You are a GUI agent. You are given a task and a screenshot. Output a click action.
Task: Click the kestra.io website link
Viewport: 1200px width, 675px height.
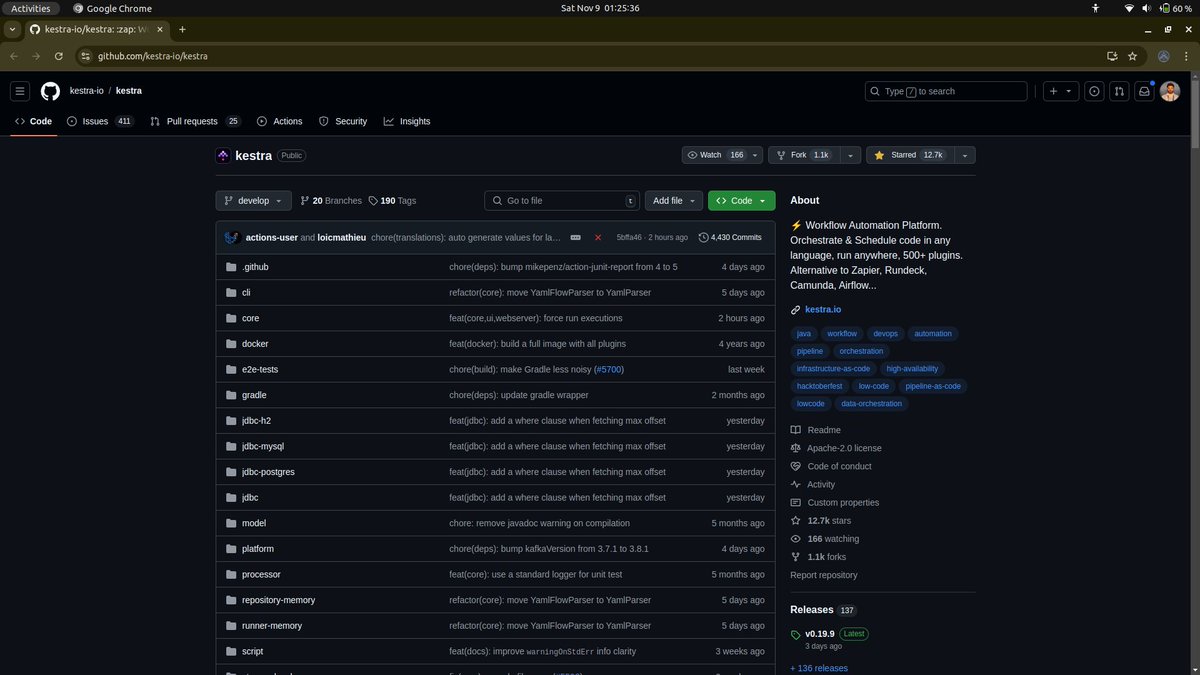click(x=823, y=310)
